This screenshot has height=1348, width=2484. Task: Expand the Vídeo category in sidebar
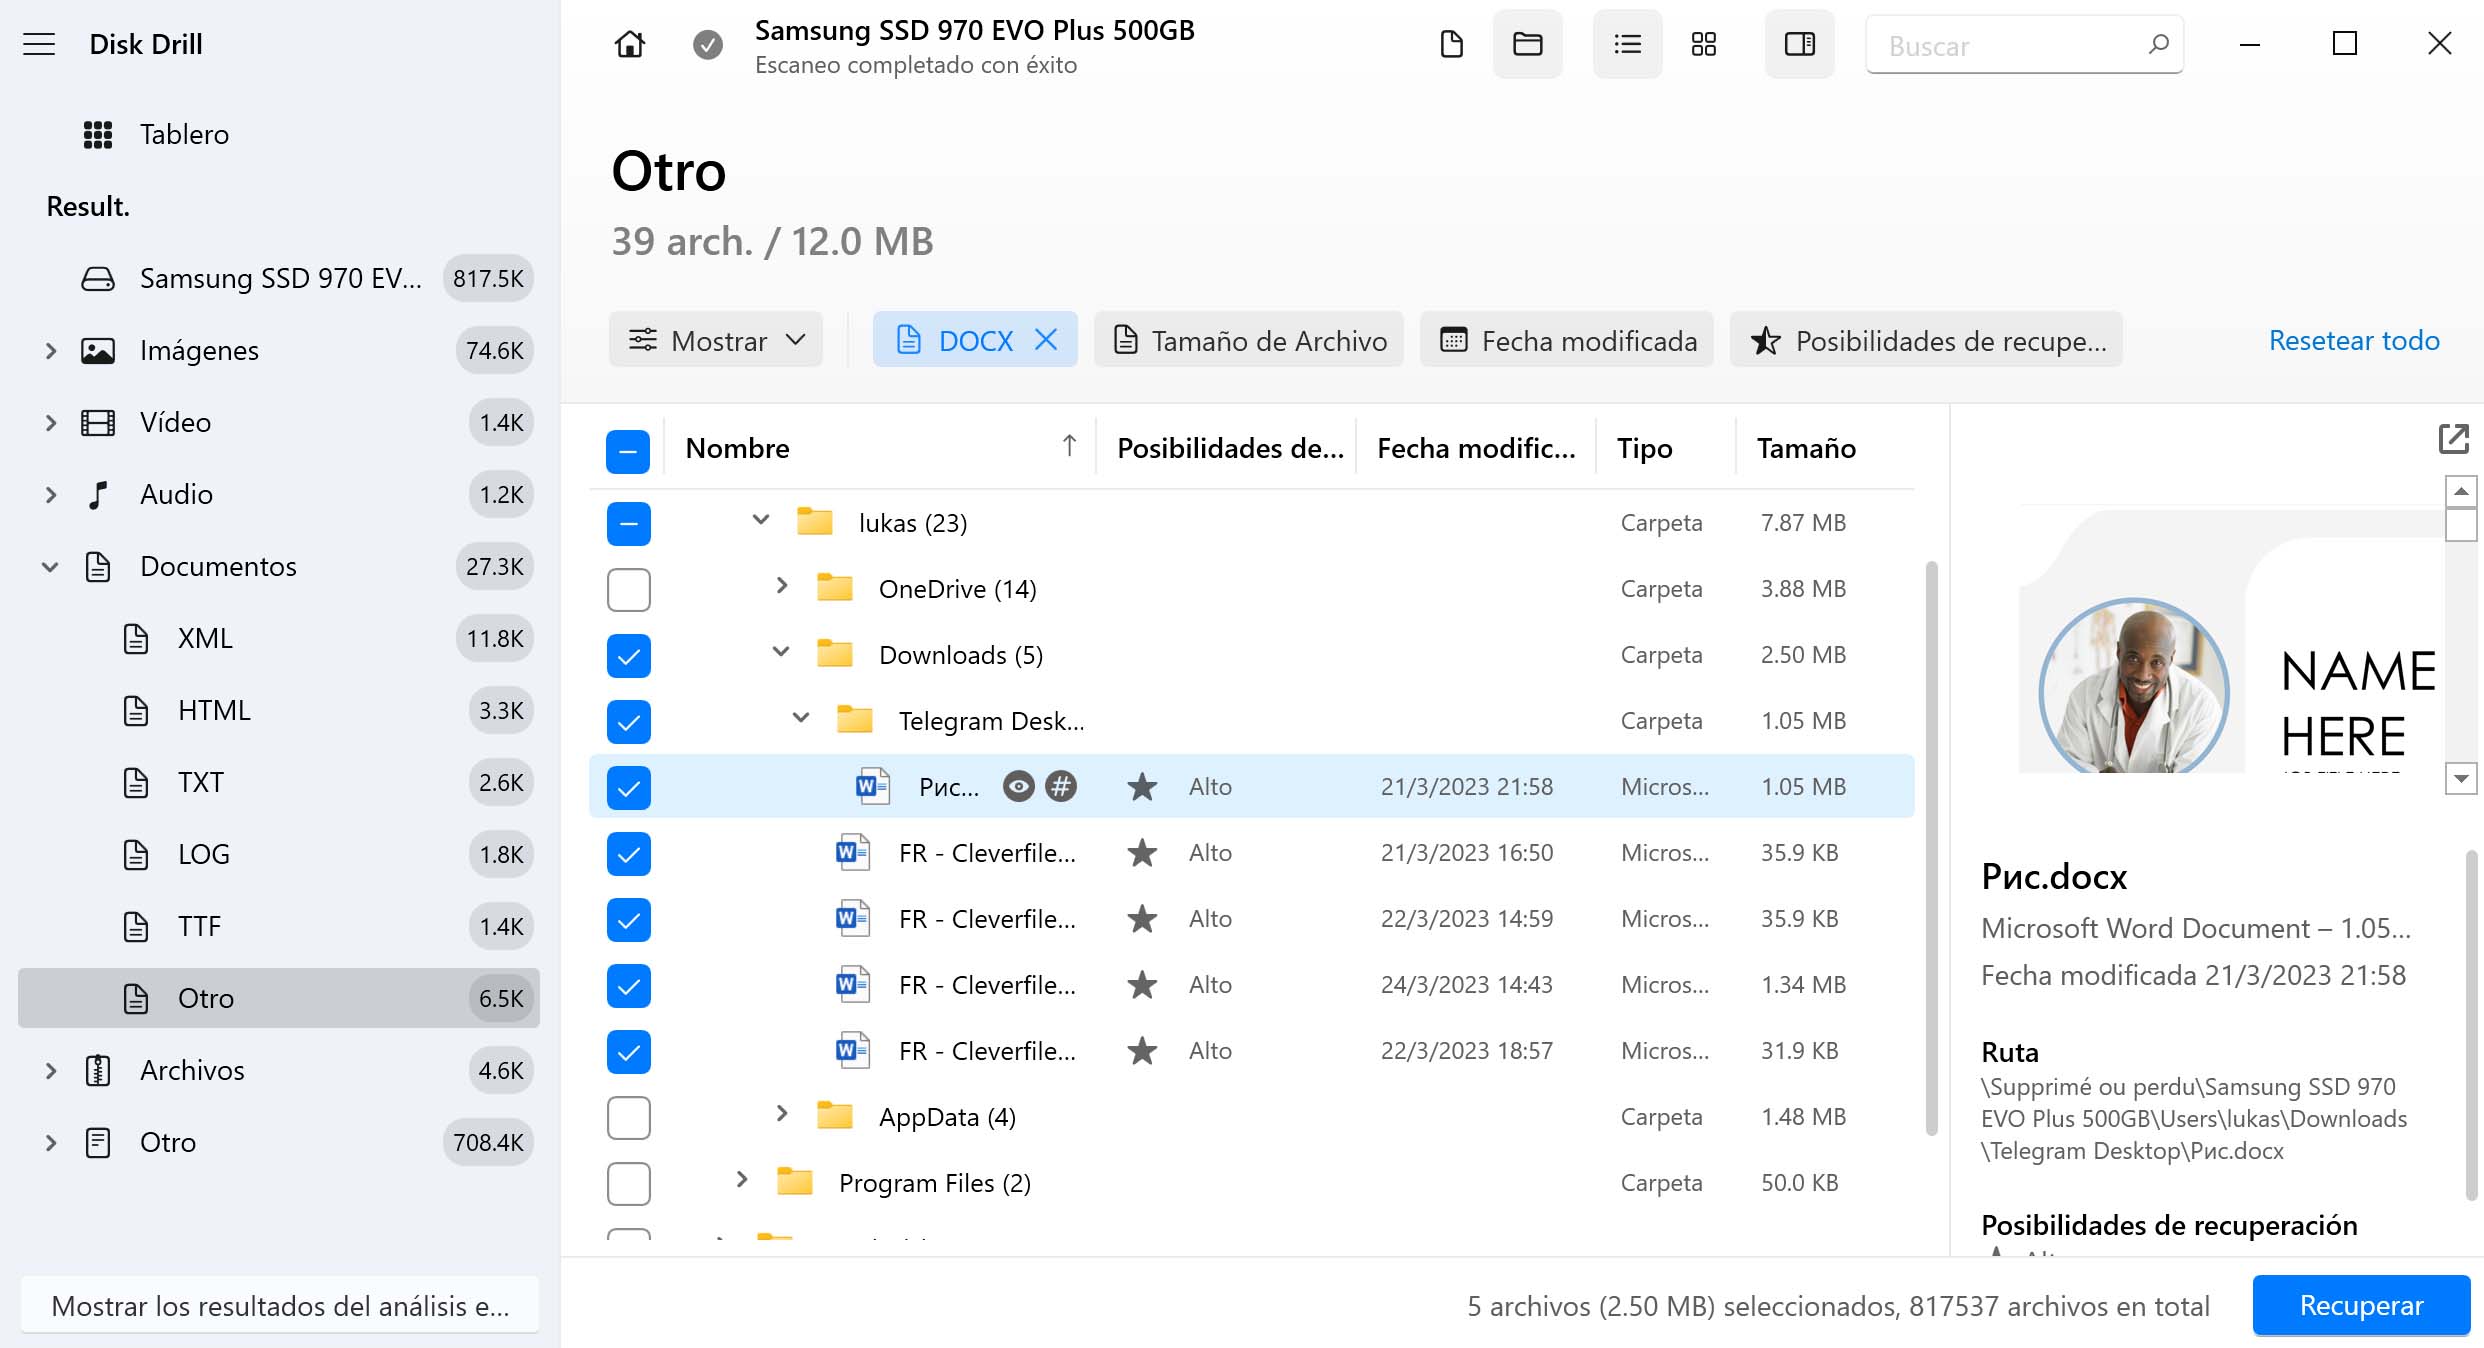coord(50,422)
